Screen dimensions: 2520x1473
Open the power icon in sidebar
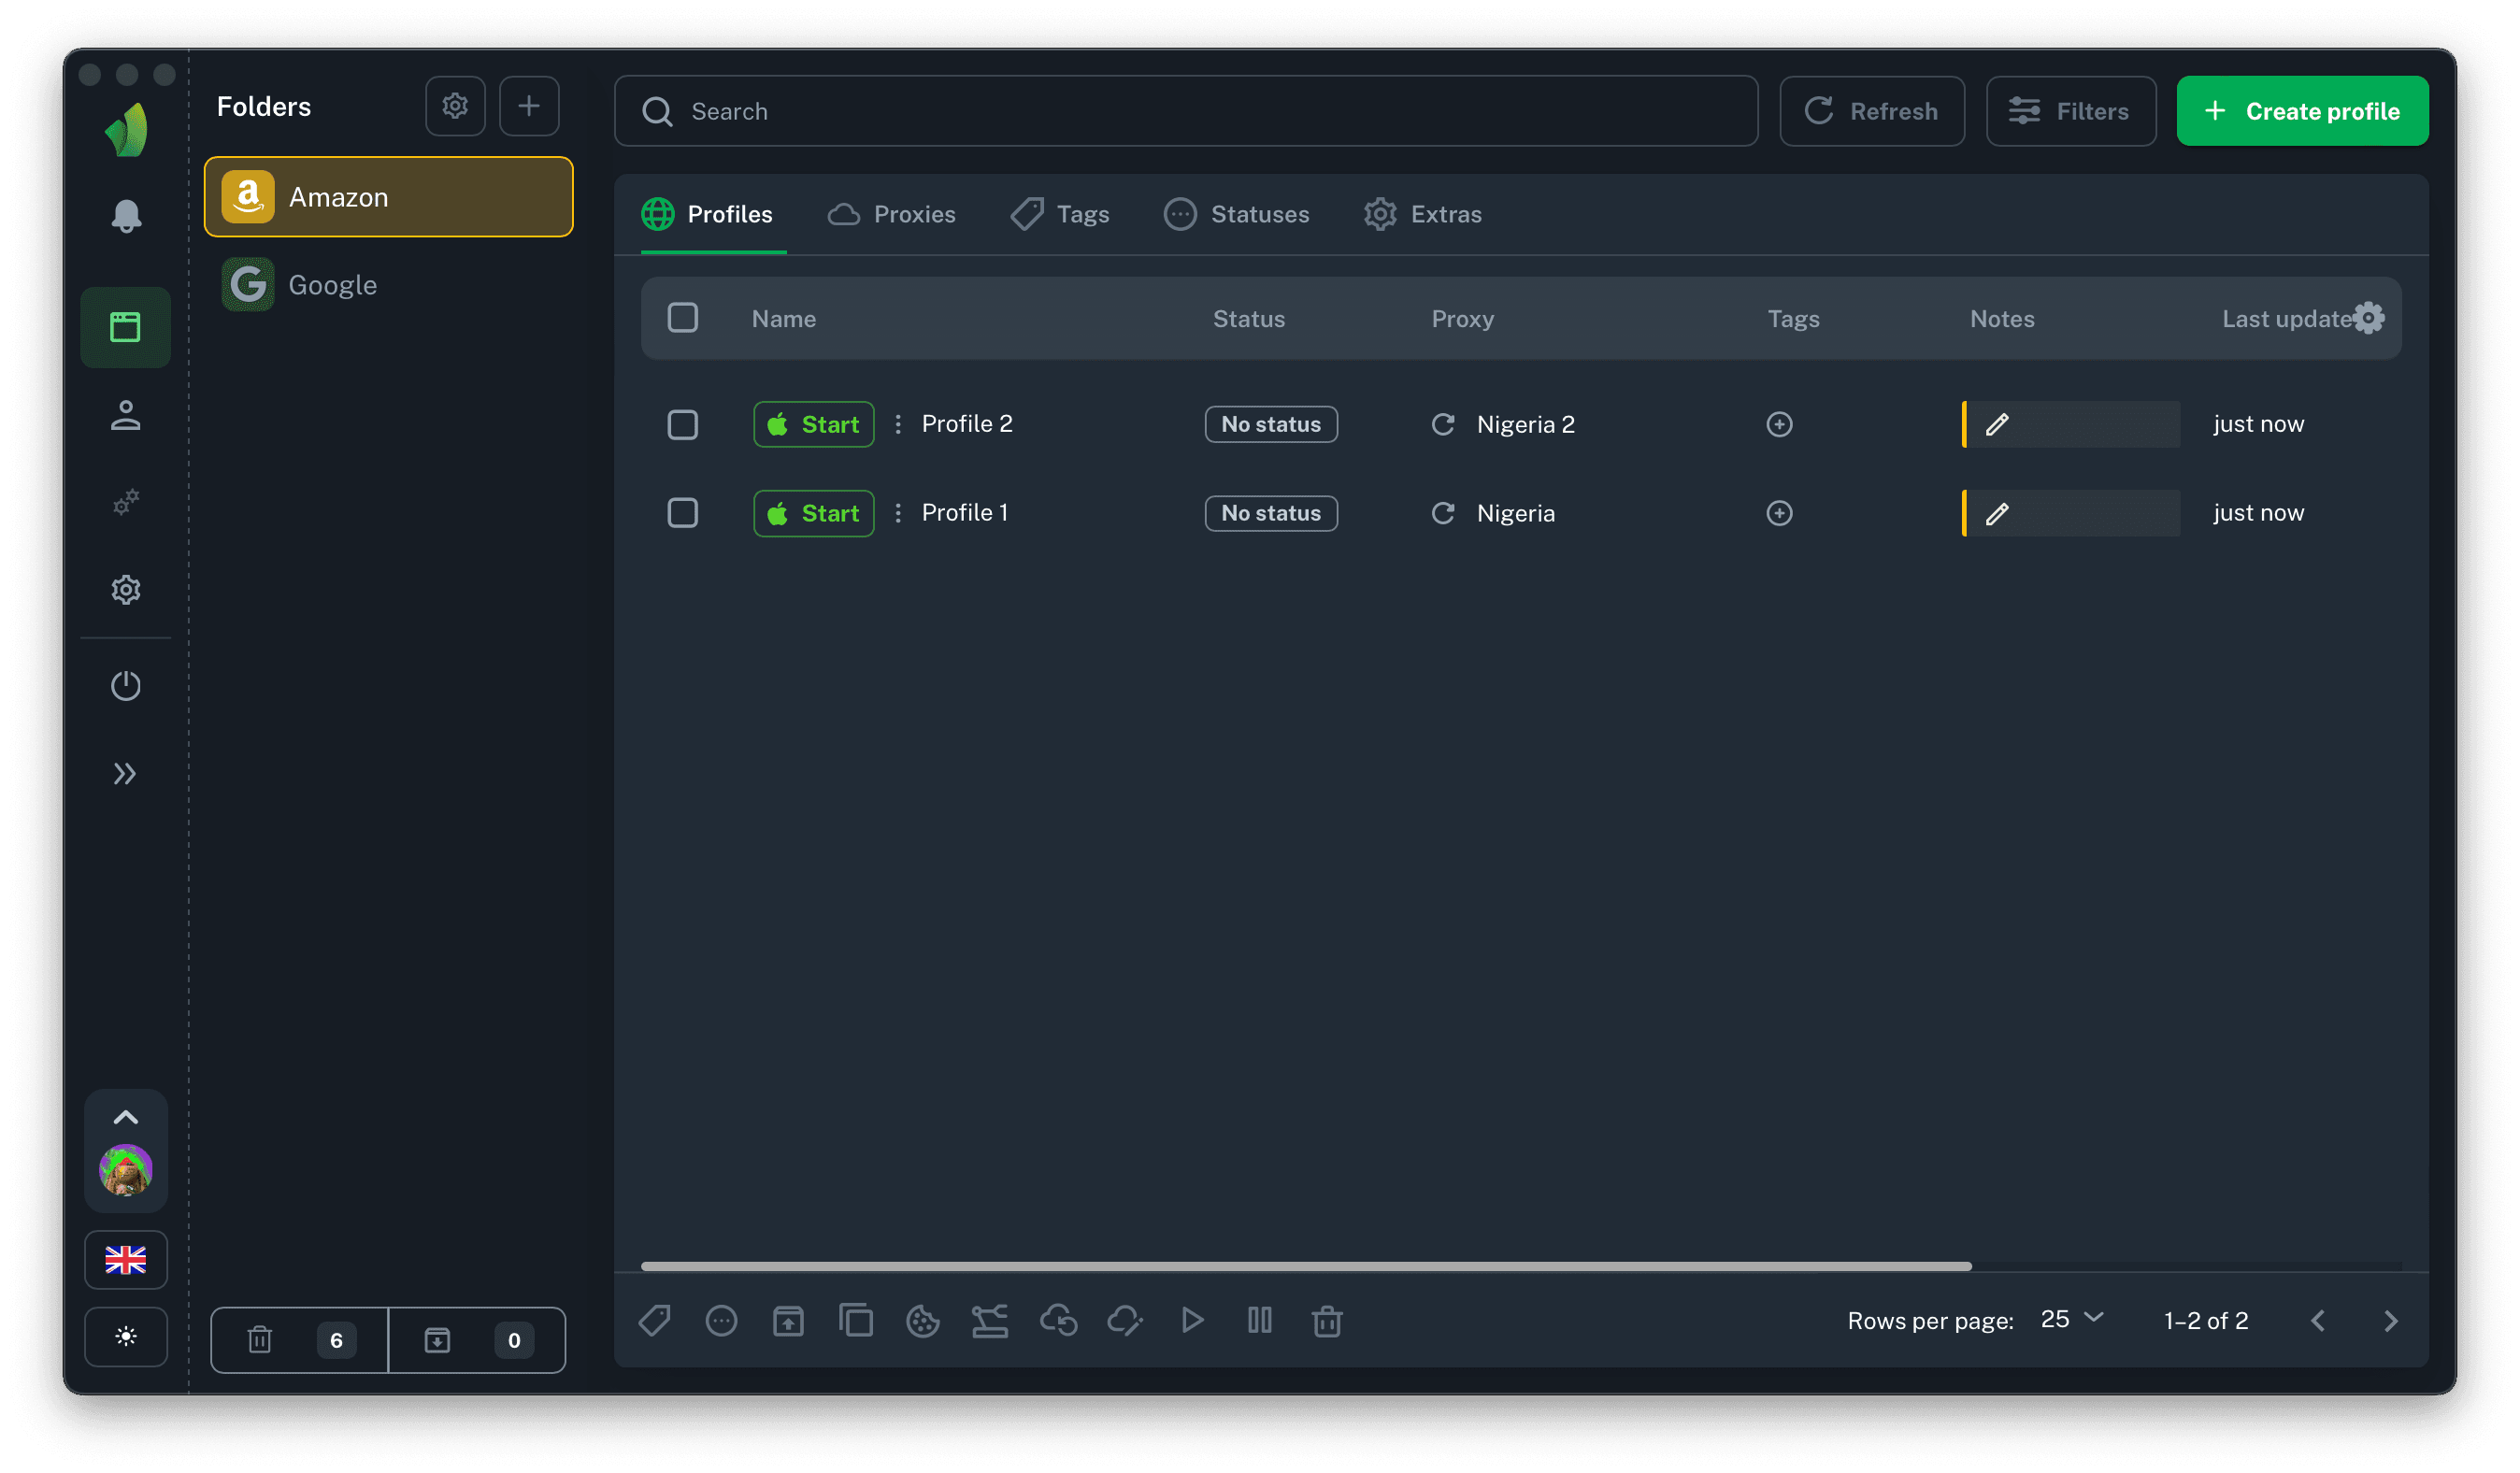click(x=126, y=686)
